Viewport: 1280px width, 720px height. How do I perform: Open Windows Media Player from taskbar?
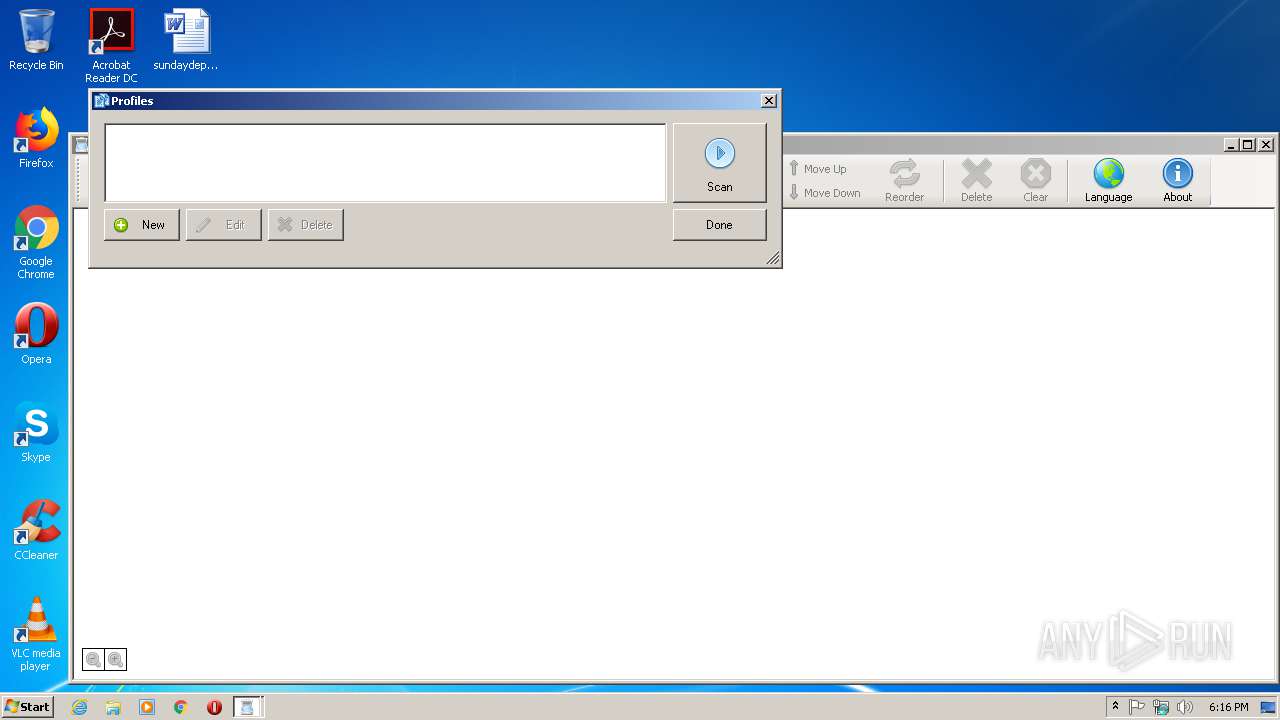[147, 707]
